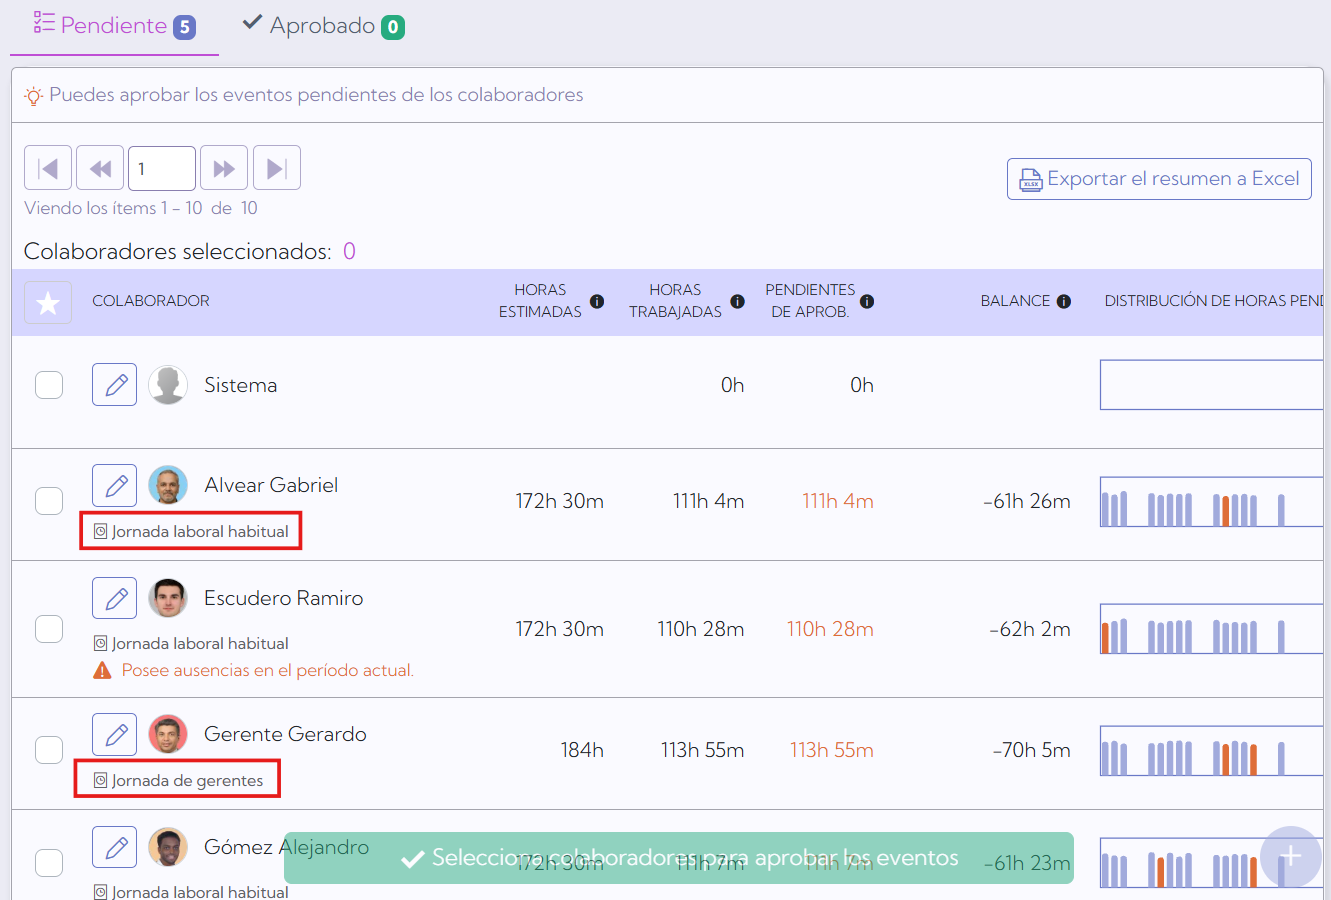The image size is (1331, 900).
Task: Select Gerente Gerardo with his checkbox
Action: 49,750
